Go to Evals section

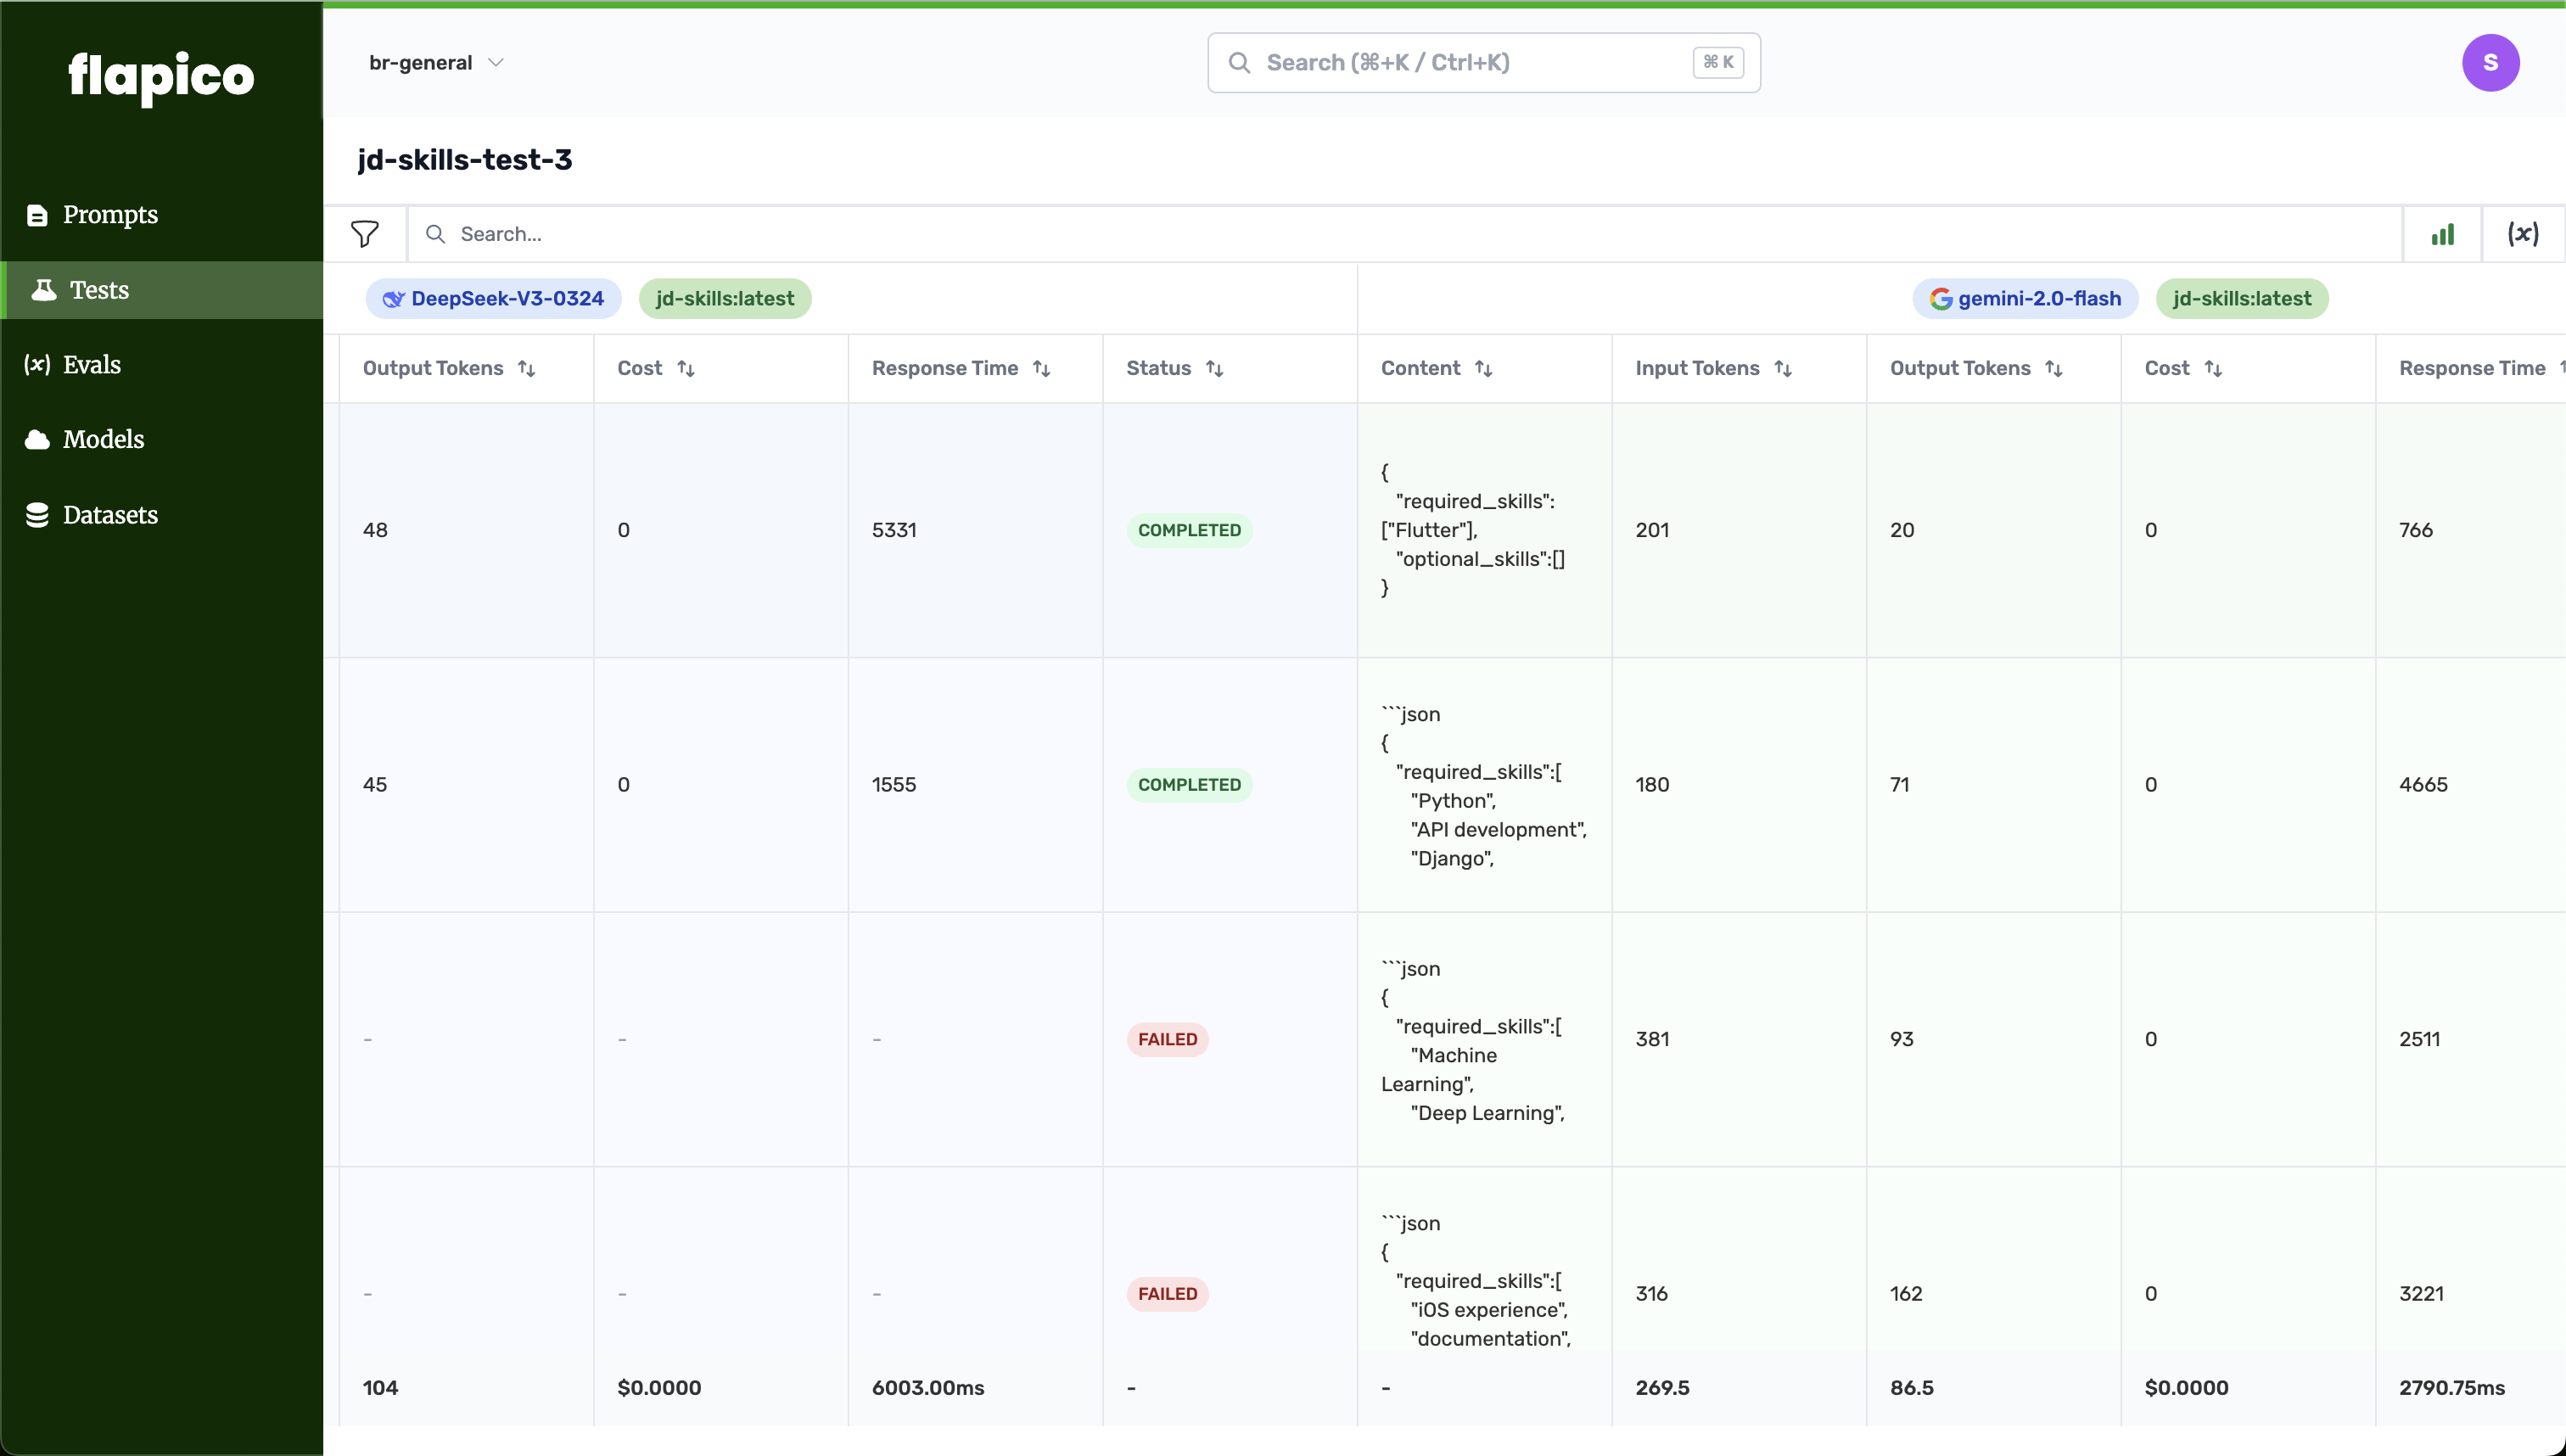click(x=92, y=365)
